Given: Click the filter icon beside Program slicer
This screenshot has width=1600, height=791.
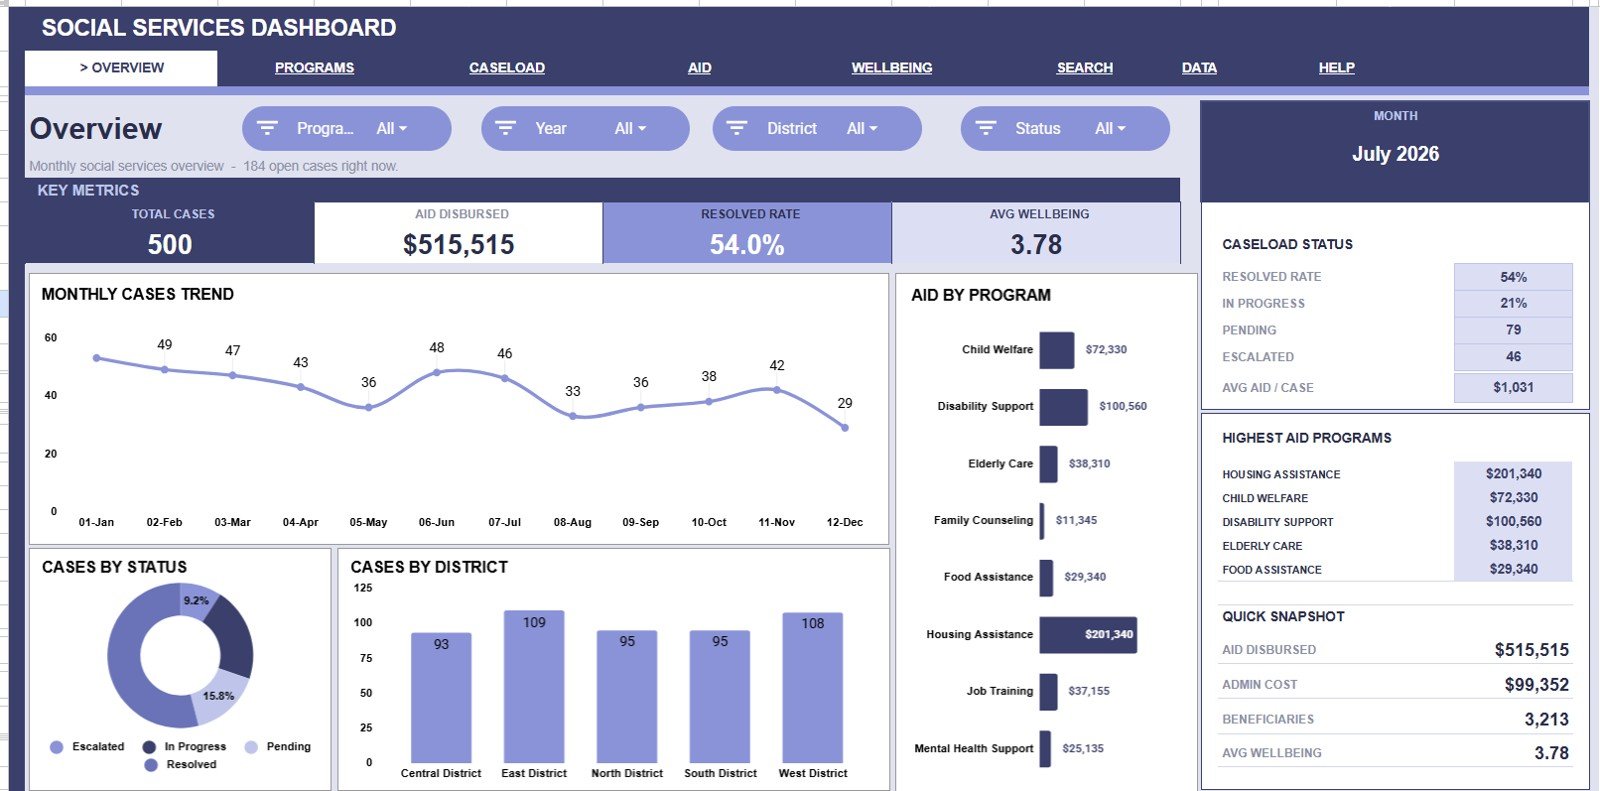Looking at the screenshot, I should [267, 128].
